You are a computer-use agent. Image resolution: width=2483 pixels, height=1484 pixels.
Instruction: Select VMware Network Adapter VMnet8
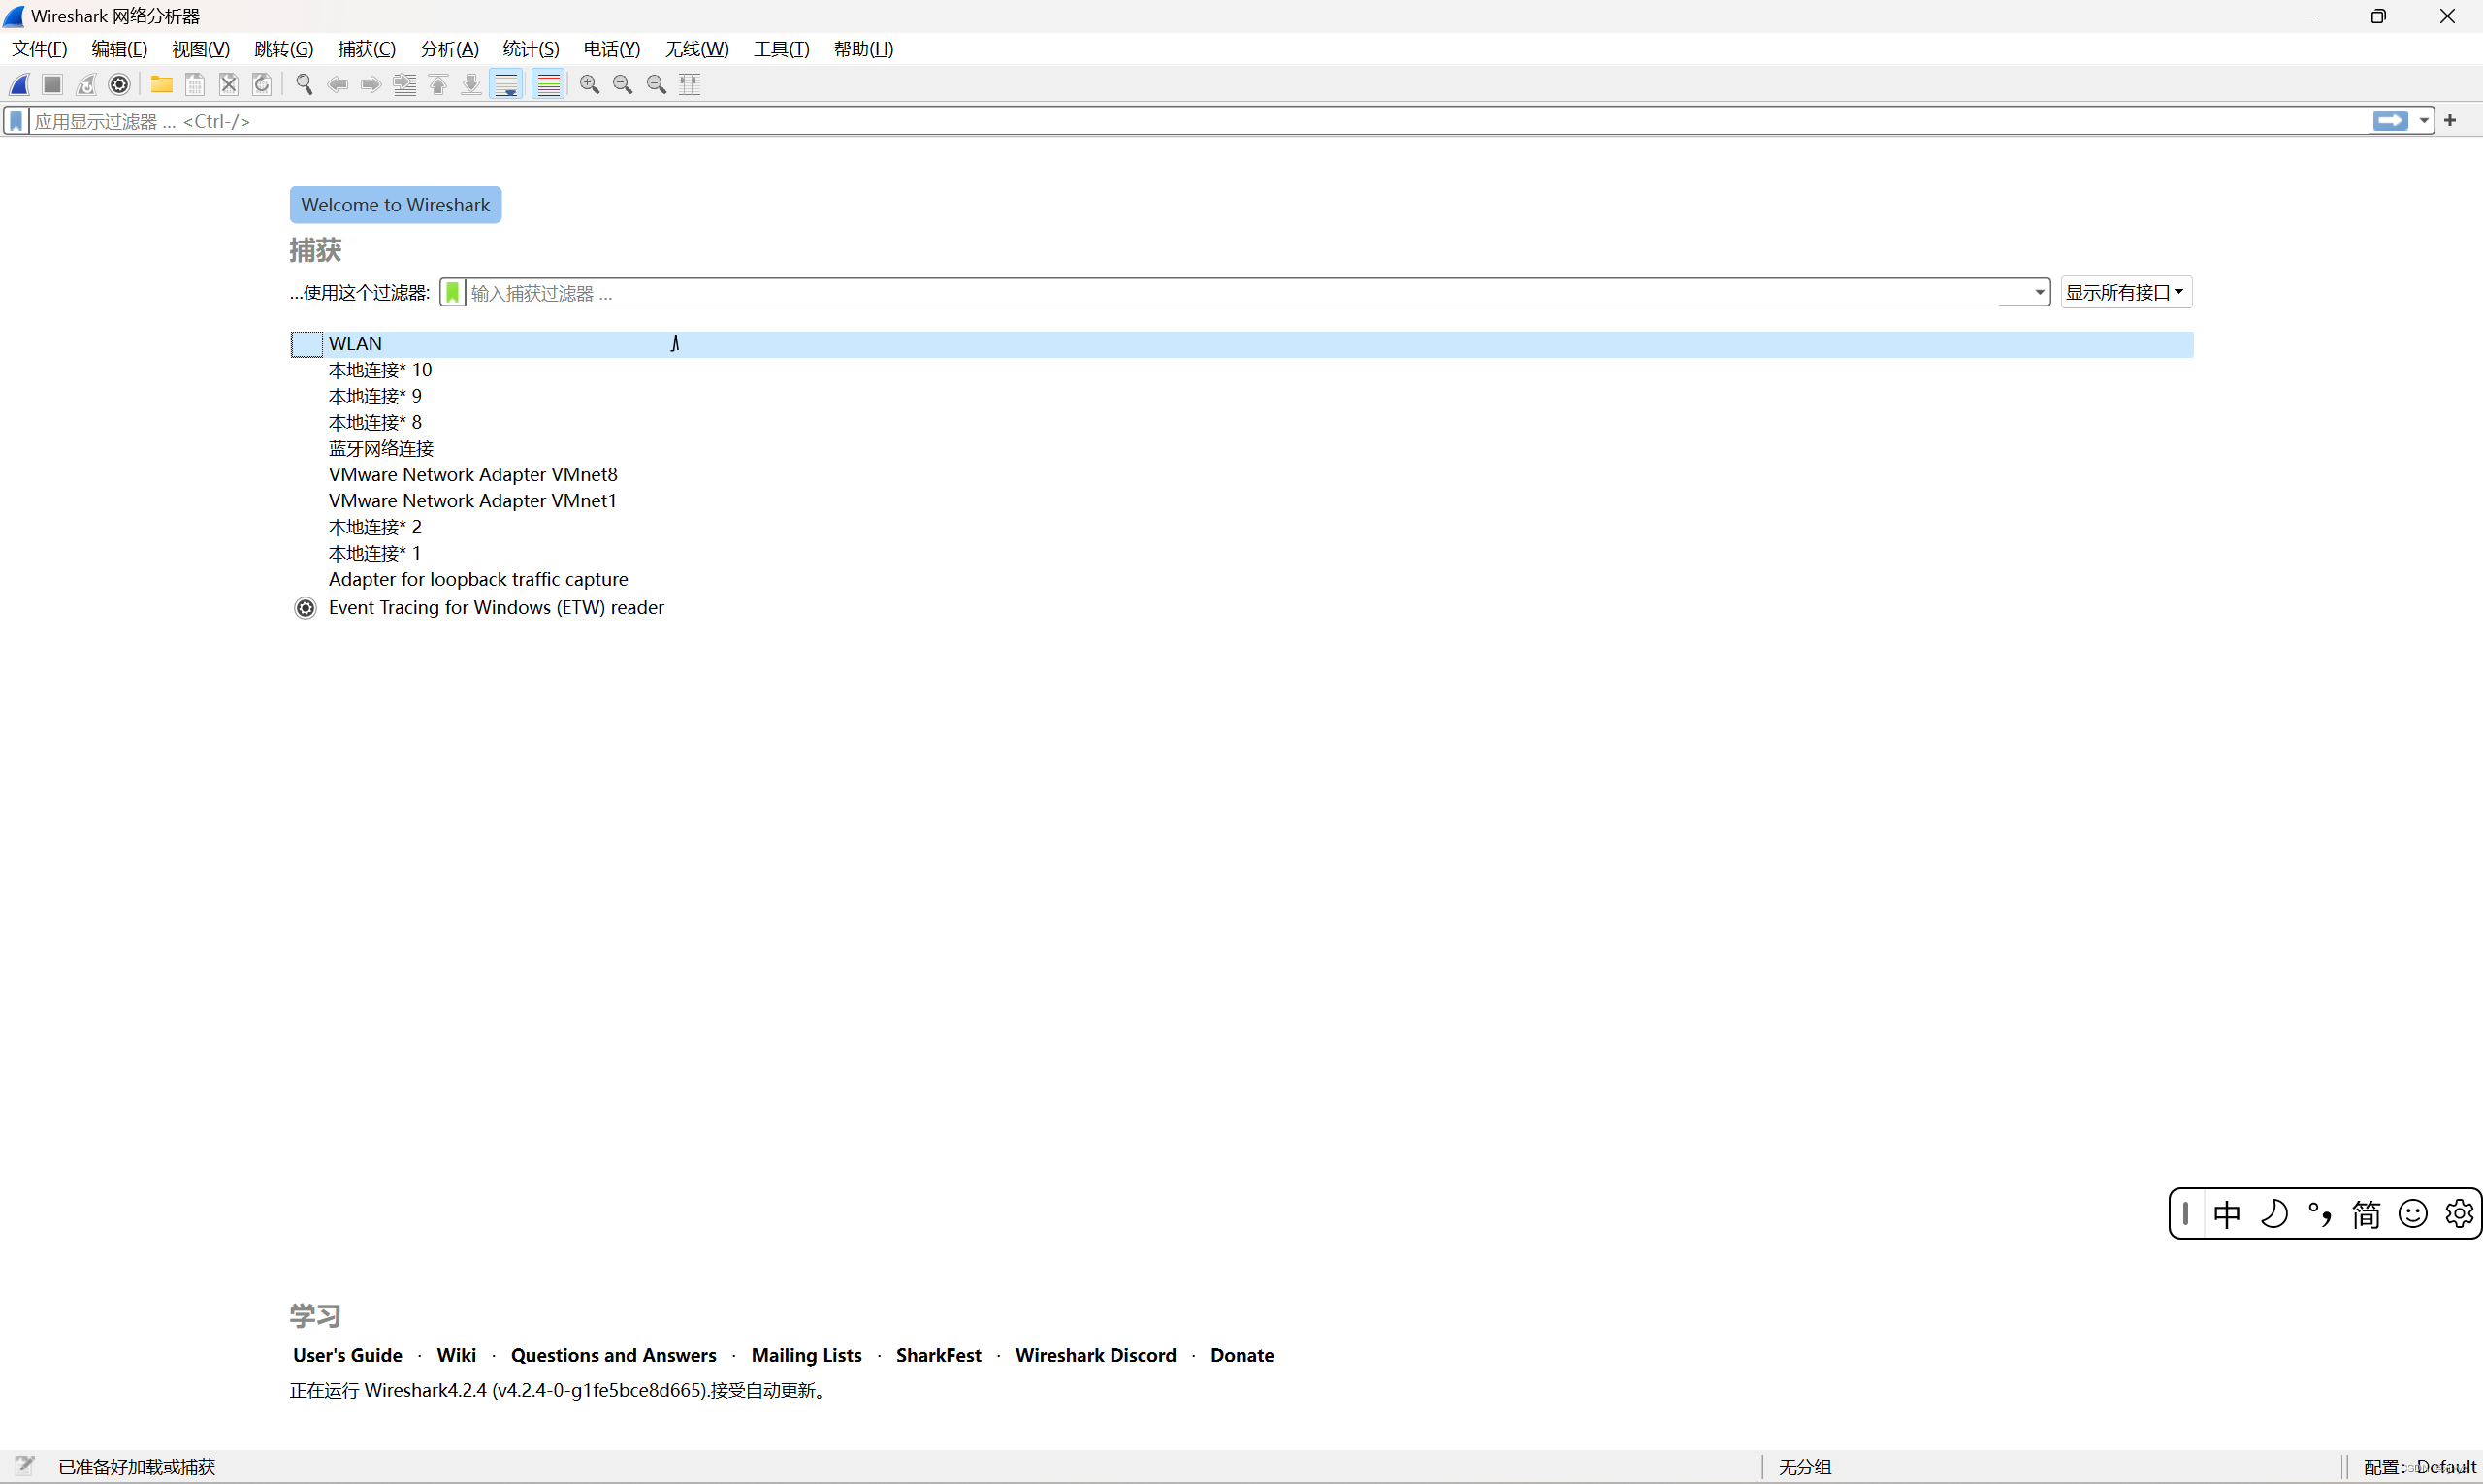click(1242, 475)
